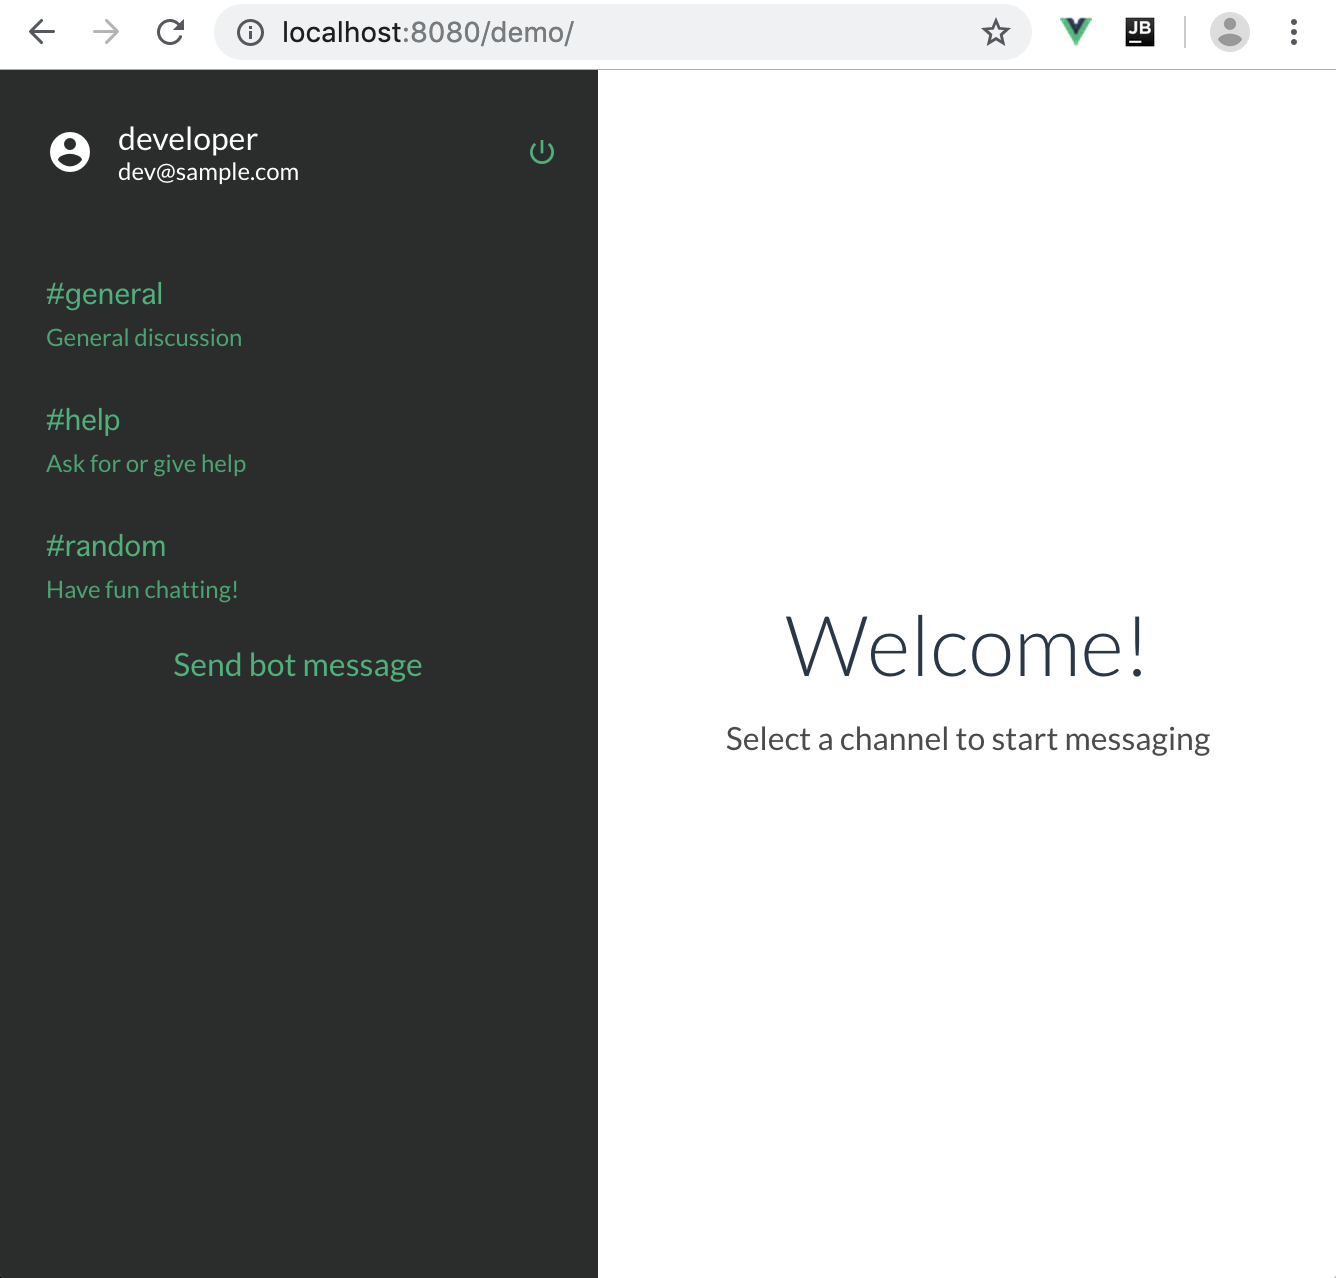Click the General discussion description

[144, 338]
